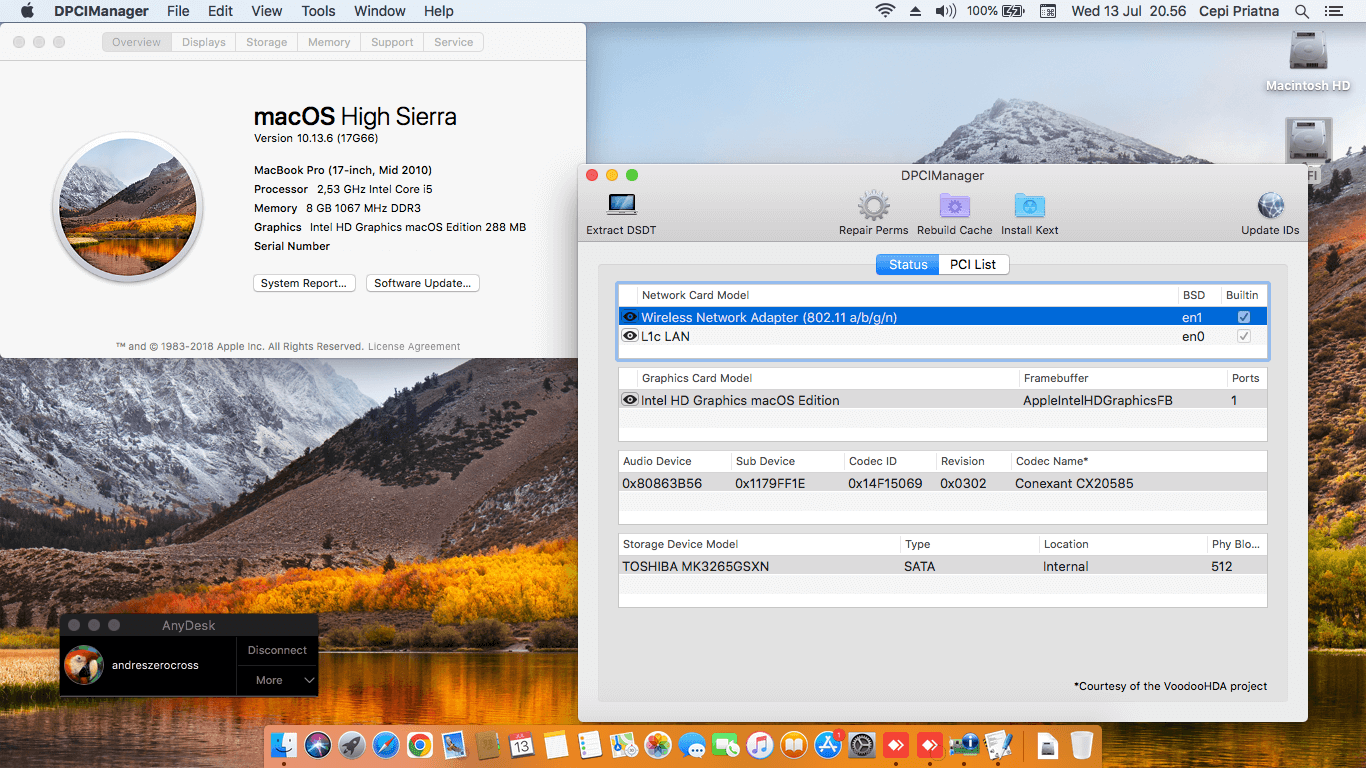The image size is (1366, 768).
Task: Open the DPCIManager application menu
Action: pos(101,11)
